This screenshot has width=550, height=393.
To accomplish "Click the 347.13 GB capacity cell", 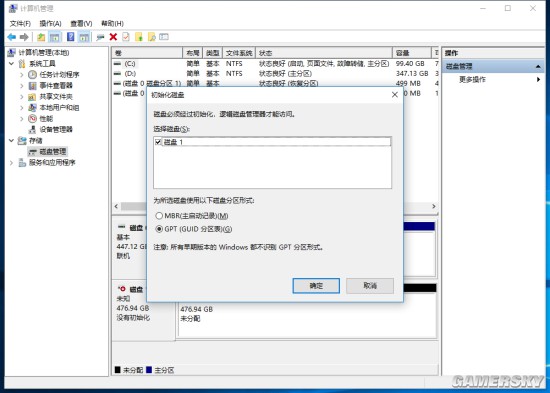I will pos(412,73).
